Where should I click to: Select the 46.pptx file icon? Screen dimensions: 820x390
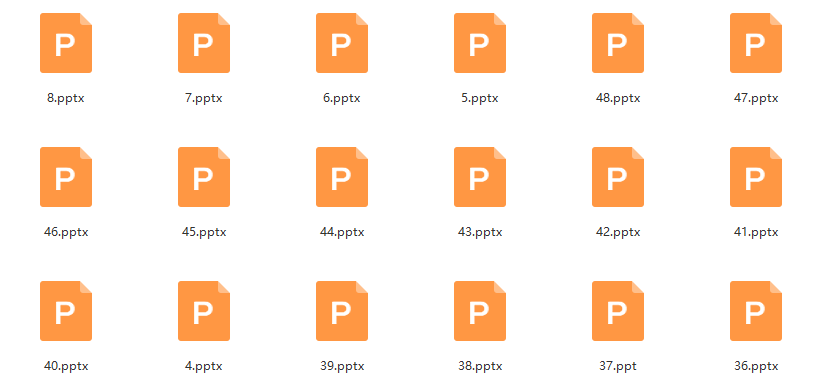click(x=66, y=177)
